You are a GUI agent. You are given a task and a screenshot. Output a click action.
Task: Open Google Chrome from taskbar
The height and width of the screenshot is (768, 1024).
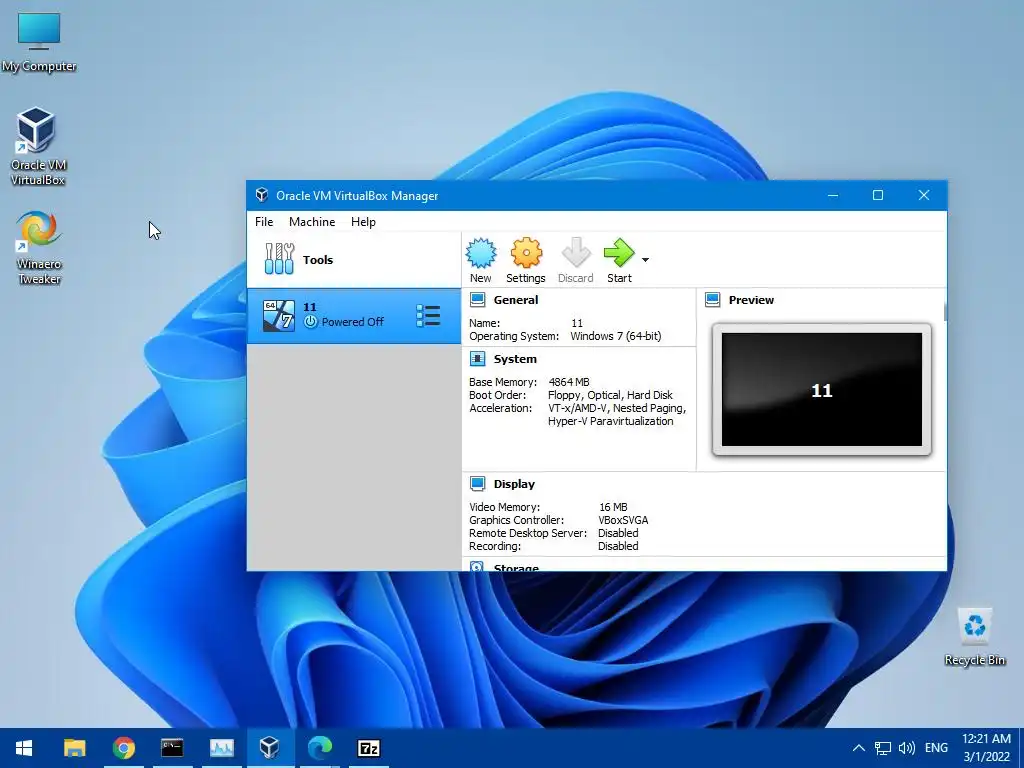coord(123,748)
